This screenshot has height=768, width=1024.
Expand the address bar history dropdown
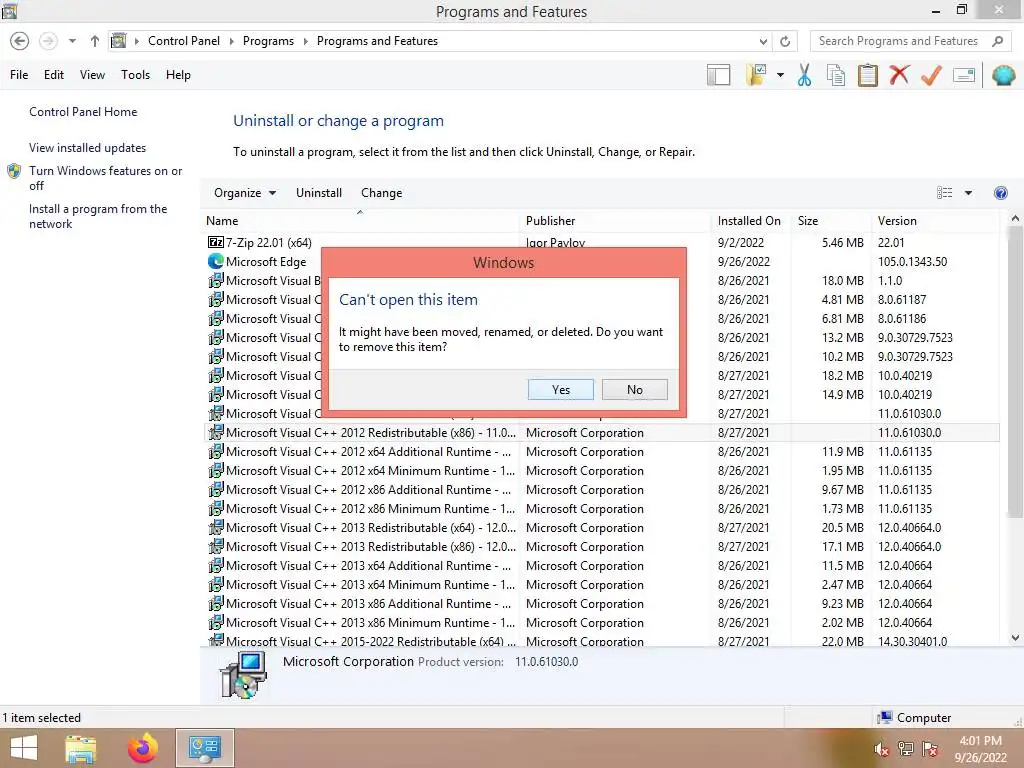point(763,41)
